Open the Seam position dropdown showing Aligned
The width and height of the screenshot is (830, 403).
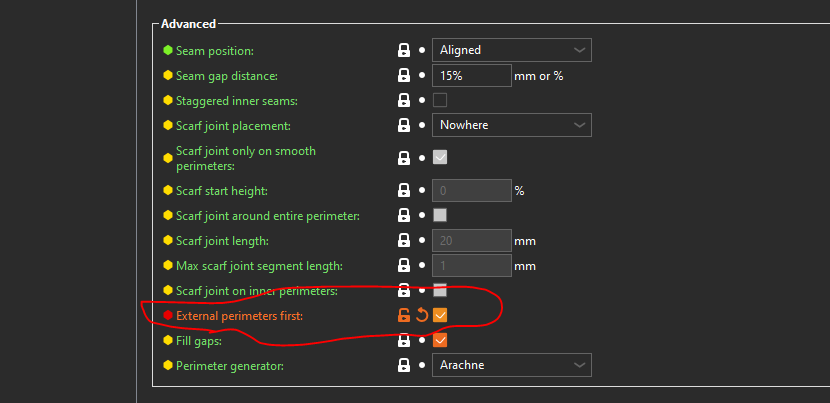pos(512,50)
